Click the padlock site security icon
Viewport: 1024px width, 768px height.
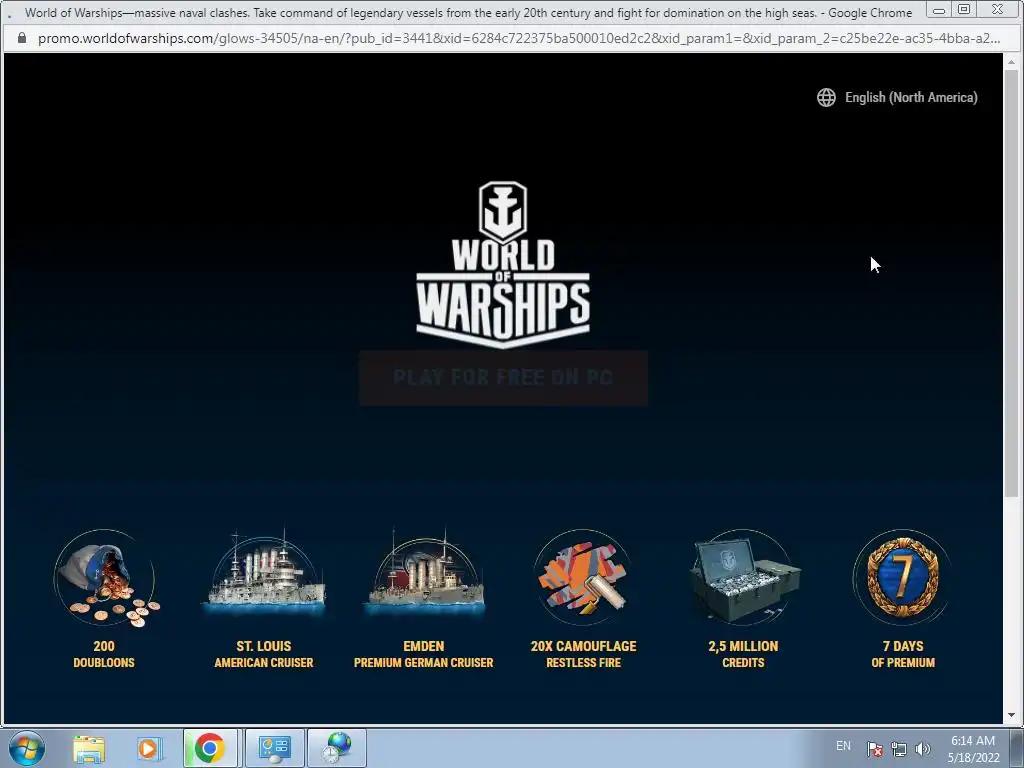tap(22, 38)
